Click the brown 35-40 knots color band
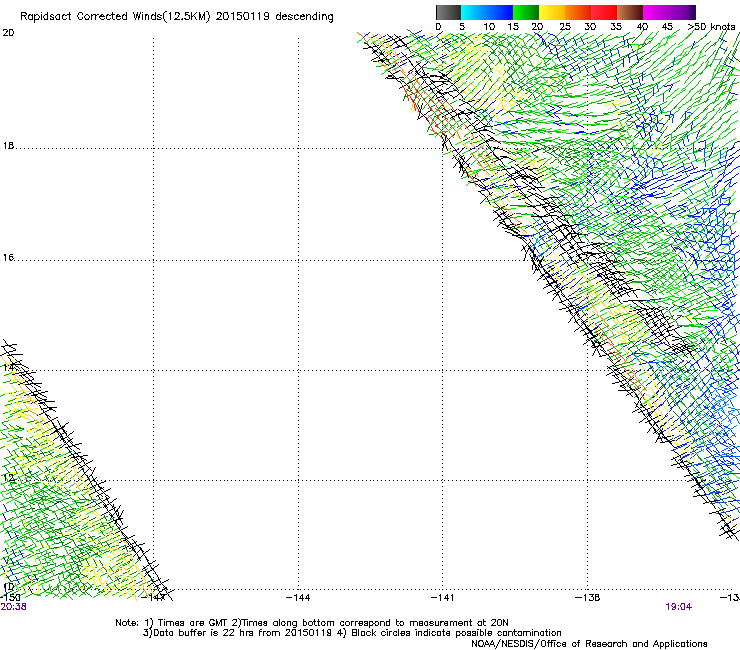 pos(630,12)
